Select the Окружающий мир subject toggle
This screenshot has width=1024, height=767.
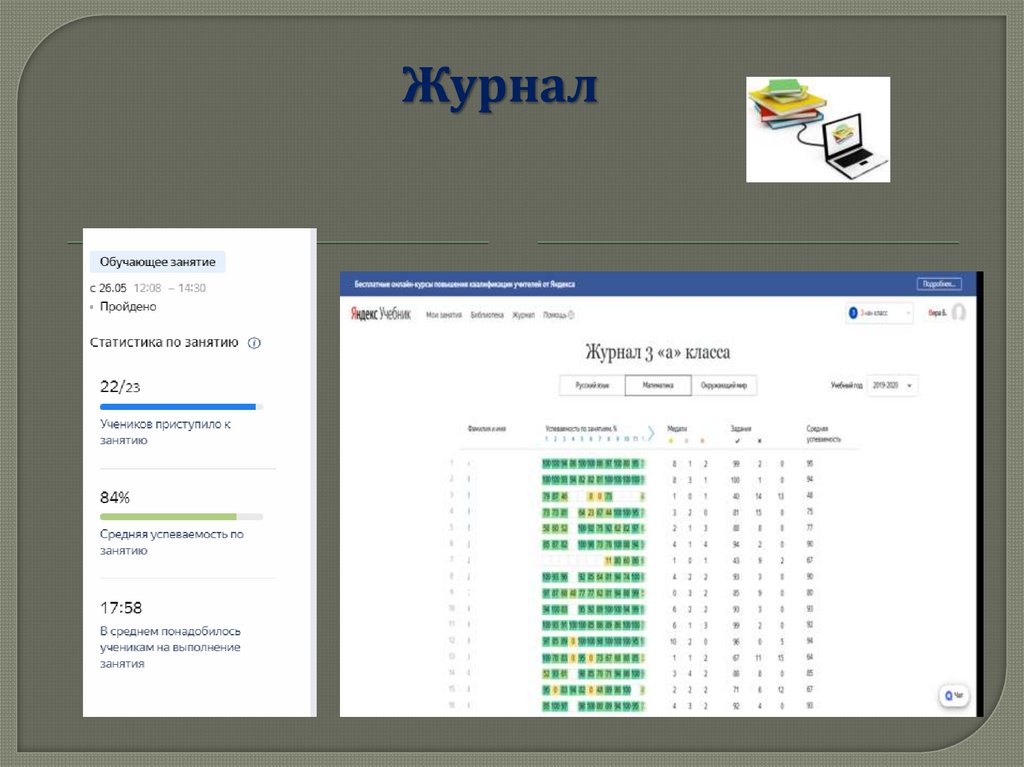[723, 385]
